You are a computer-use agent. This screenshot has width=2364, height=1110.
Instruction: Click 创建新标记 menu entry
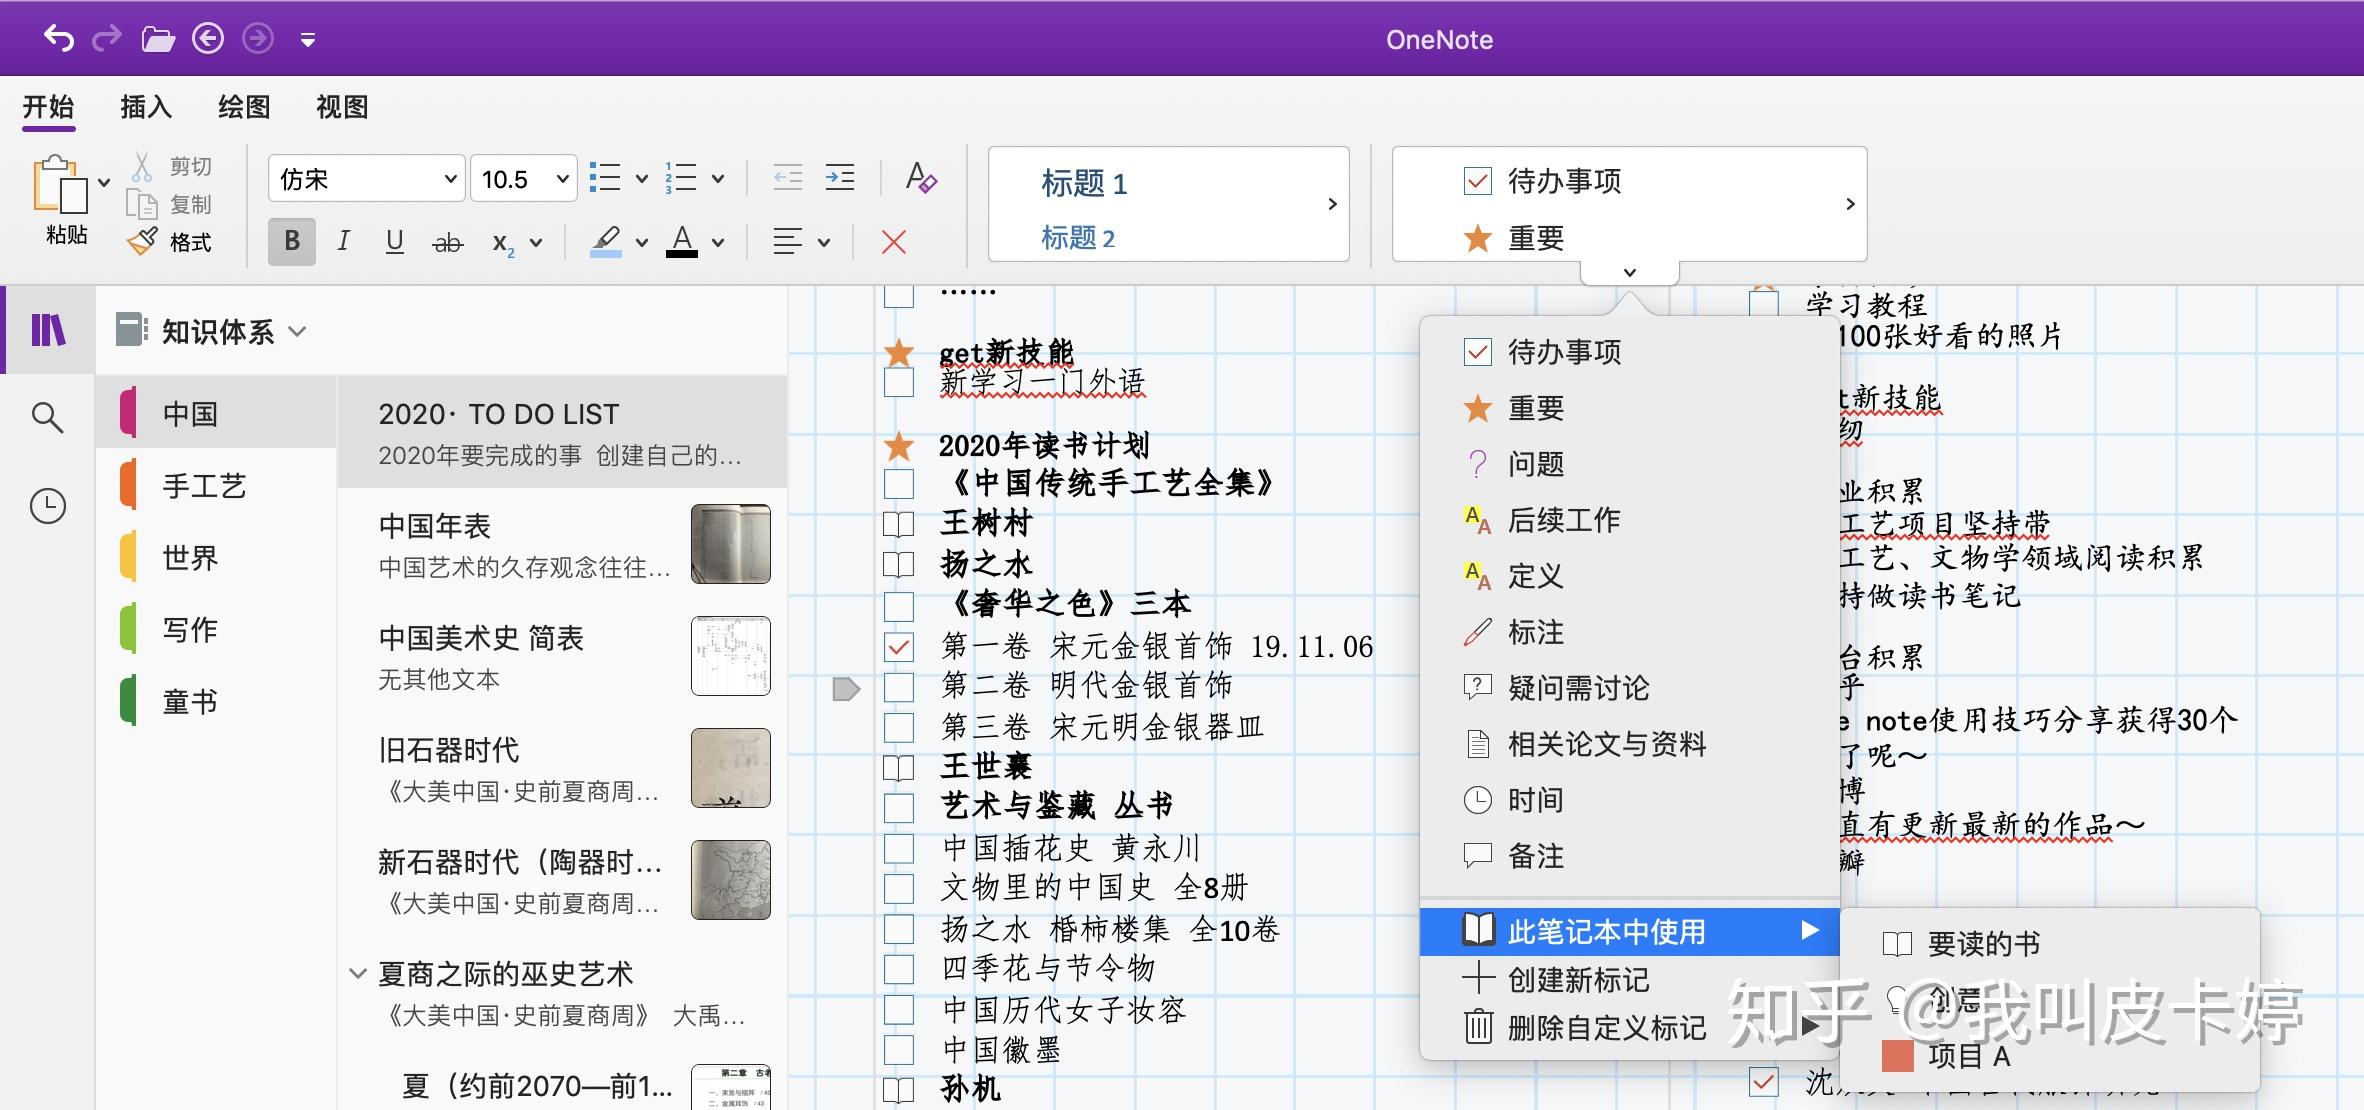(x=1629, y=979)
